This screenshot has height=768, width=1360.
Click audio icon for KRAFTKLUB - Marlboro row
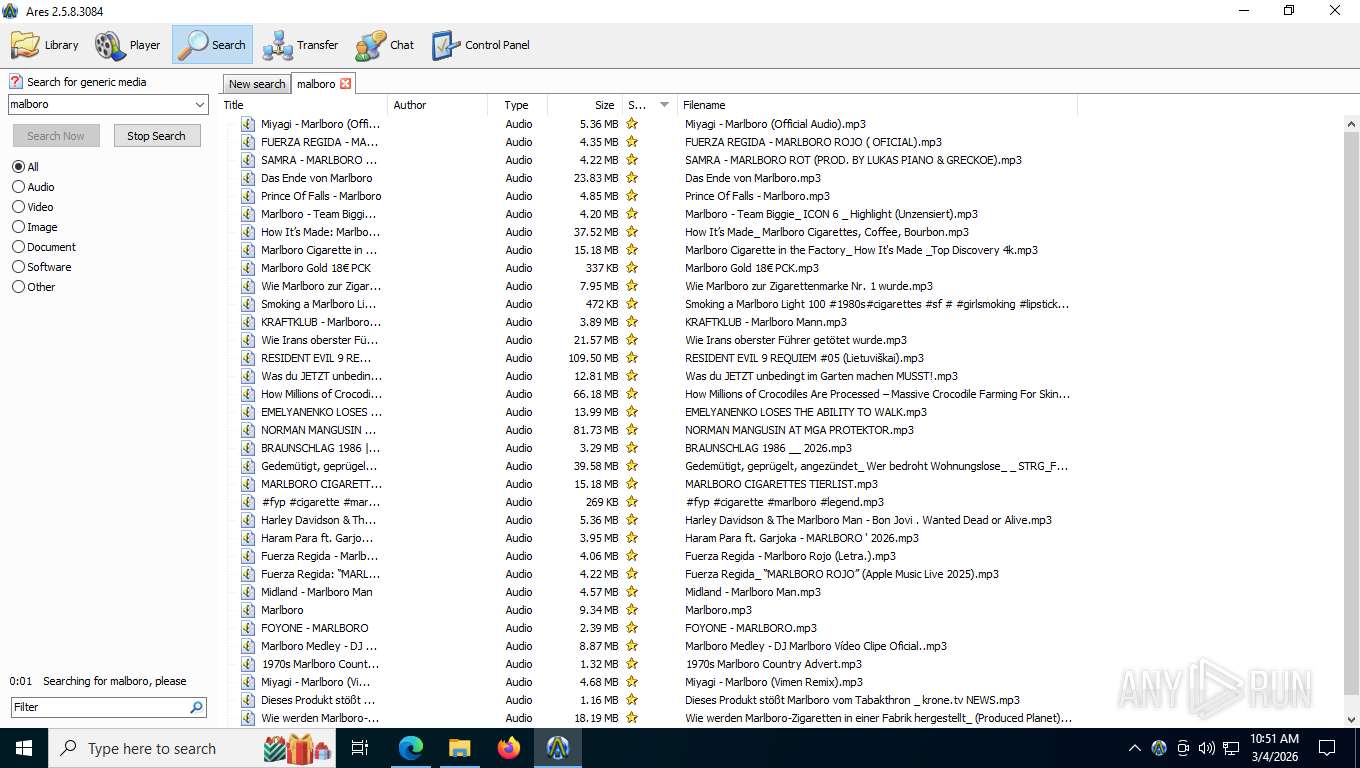(x=248, y=322)
